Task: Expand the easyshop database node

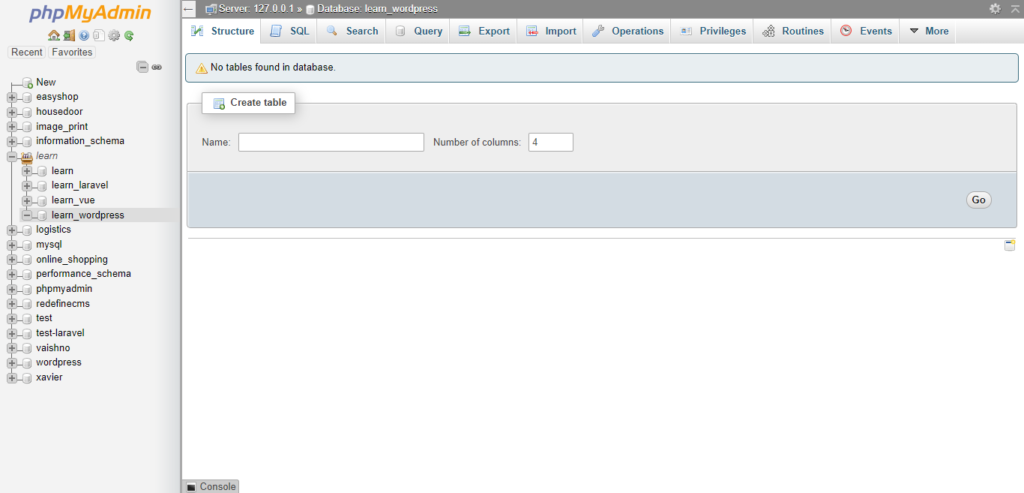Action: tap(12, 97)
